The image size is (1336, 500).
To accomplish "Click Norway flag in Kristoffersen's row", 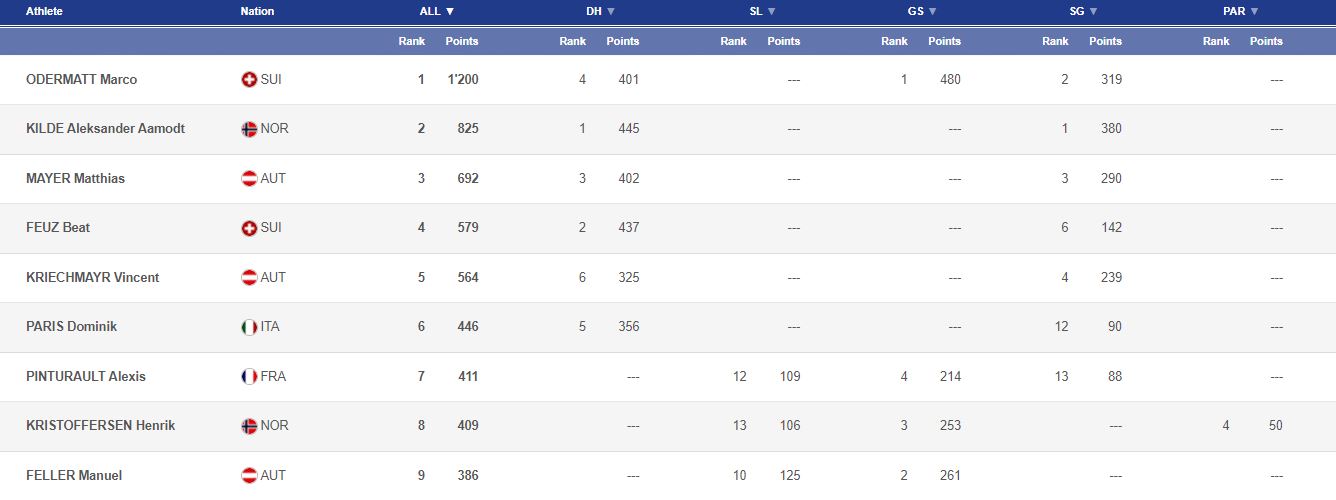I will [249, 426].
